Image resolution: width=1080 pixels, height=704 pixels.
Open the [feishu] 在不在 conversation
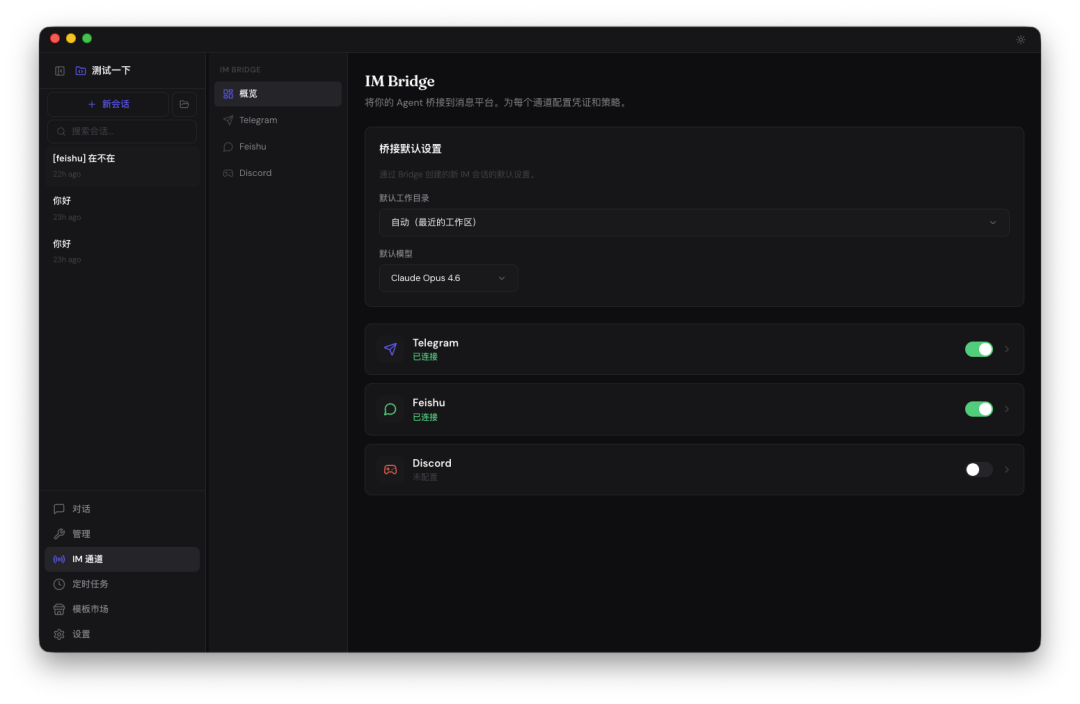tap(122, 165)
